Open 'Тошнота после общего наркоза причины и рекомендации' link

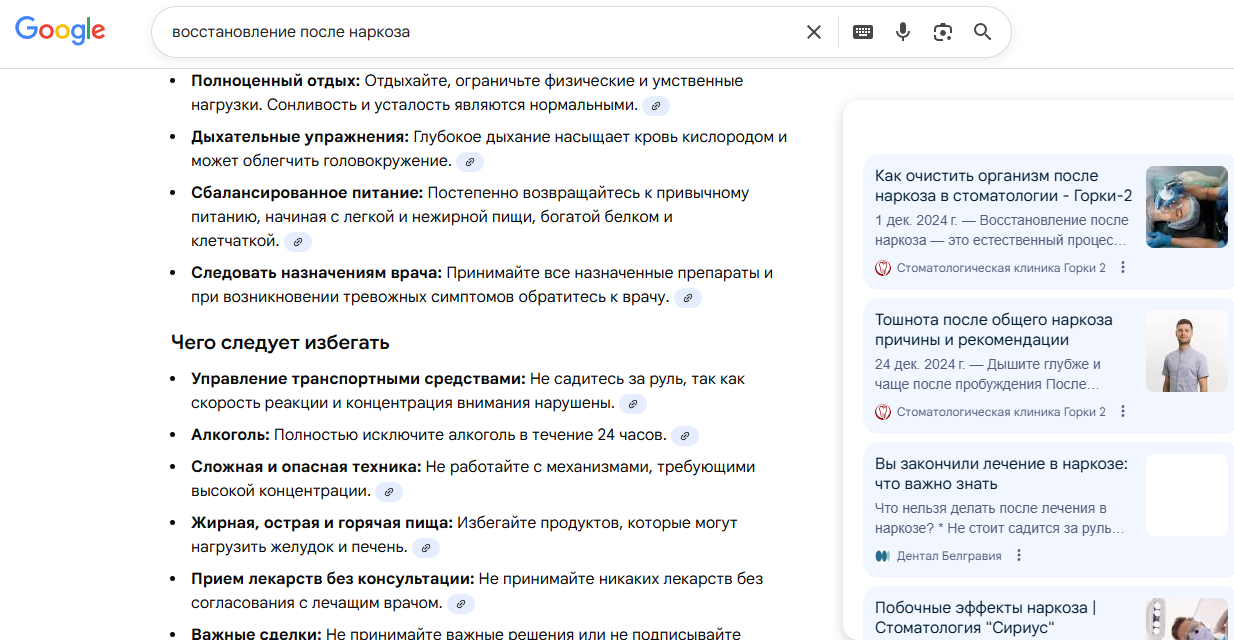click(994, 330)
